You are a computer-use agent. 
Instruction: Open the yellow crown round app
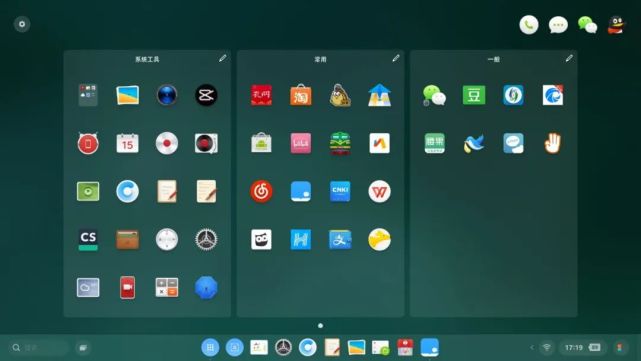point(379,239)
